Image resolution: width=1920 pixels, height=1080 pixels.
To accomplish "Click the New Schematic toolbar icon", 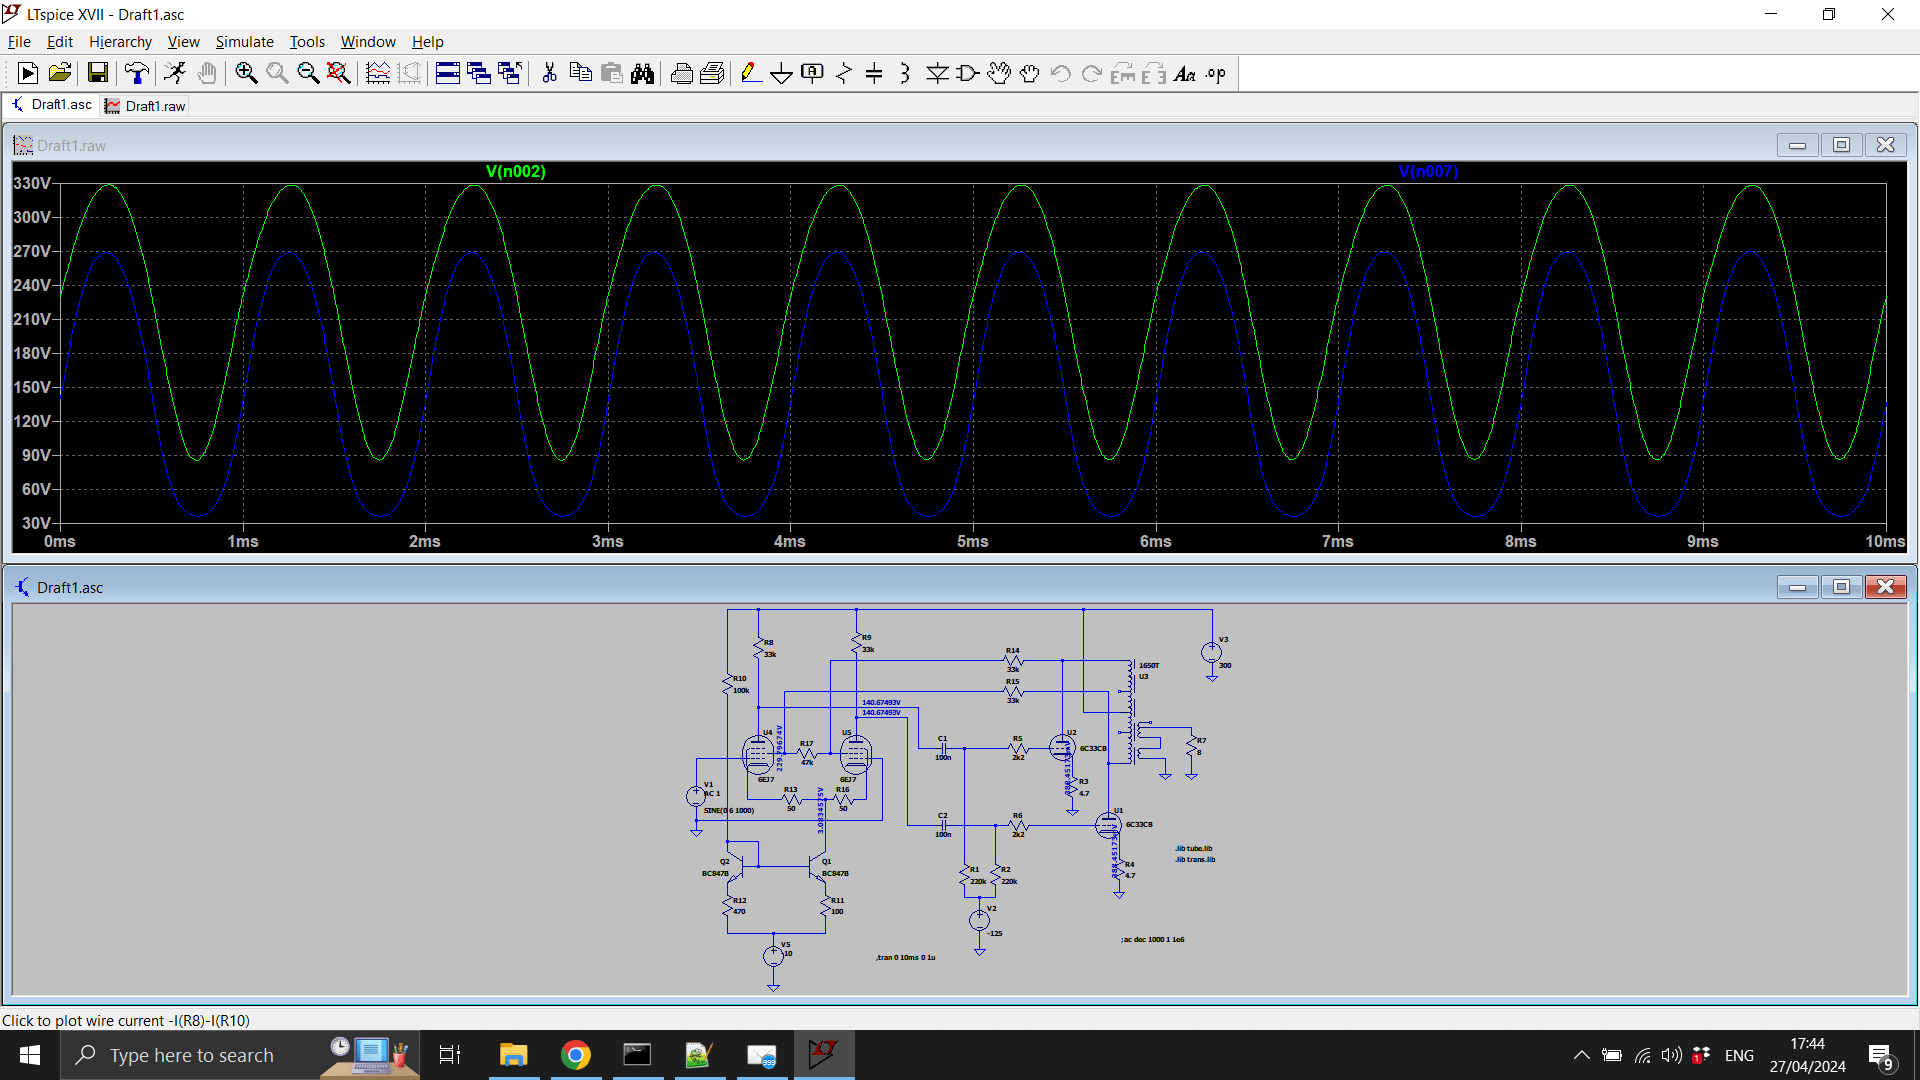I will click(28, 73).
